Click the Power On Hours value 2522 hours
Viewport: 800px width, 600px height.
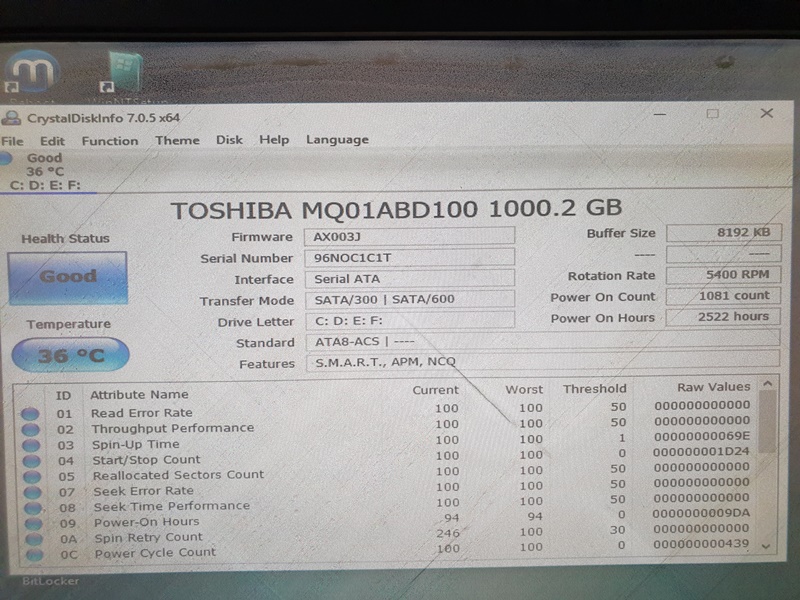[x=723, y=316]
